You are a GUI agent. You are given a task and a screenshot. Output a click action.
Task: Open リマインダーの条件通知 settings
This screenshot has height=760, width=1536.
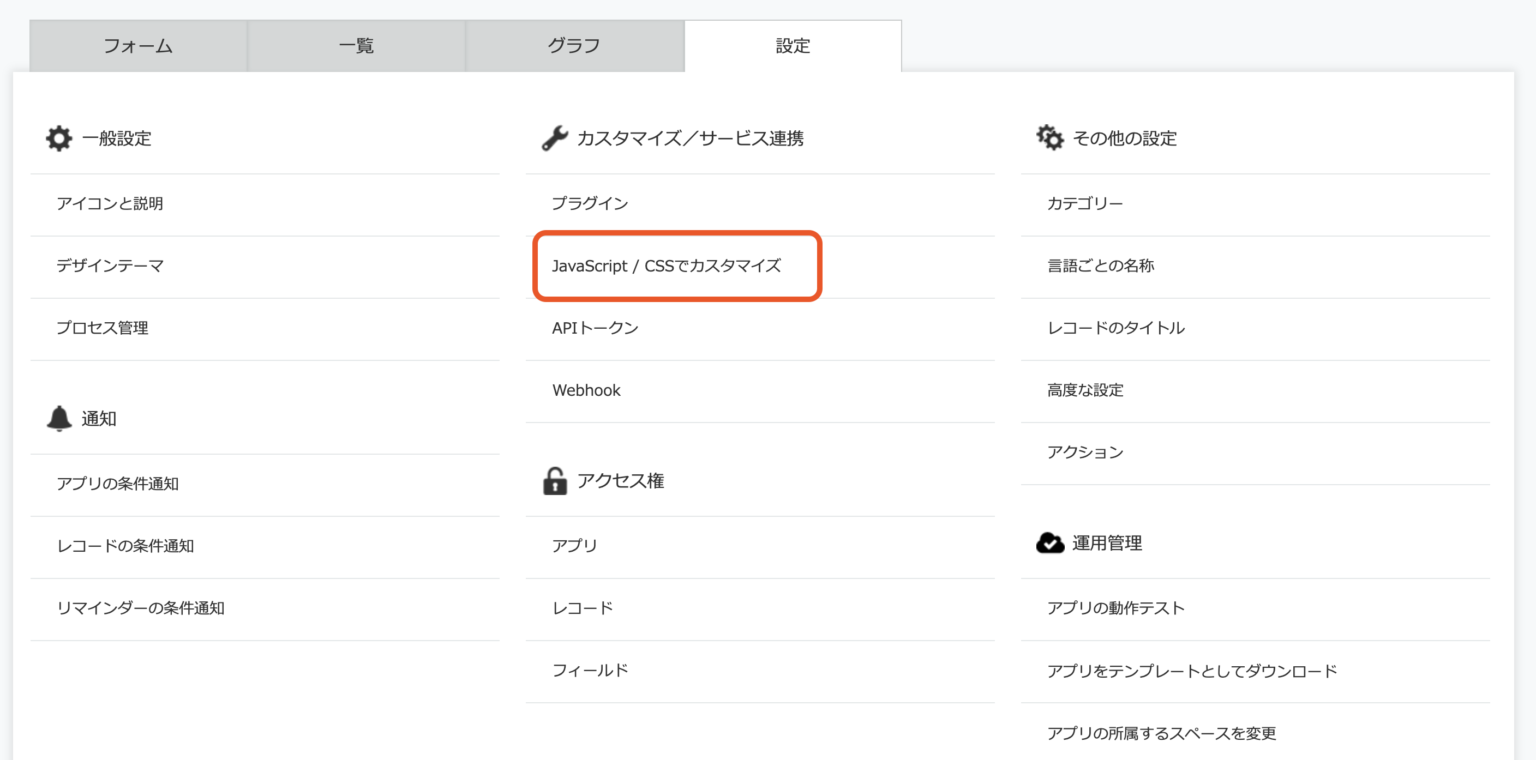[140, 608]
